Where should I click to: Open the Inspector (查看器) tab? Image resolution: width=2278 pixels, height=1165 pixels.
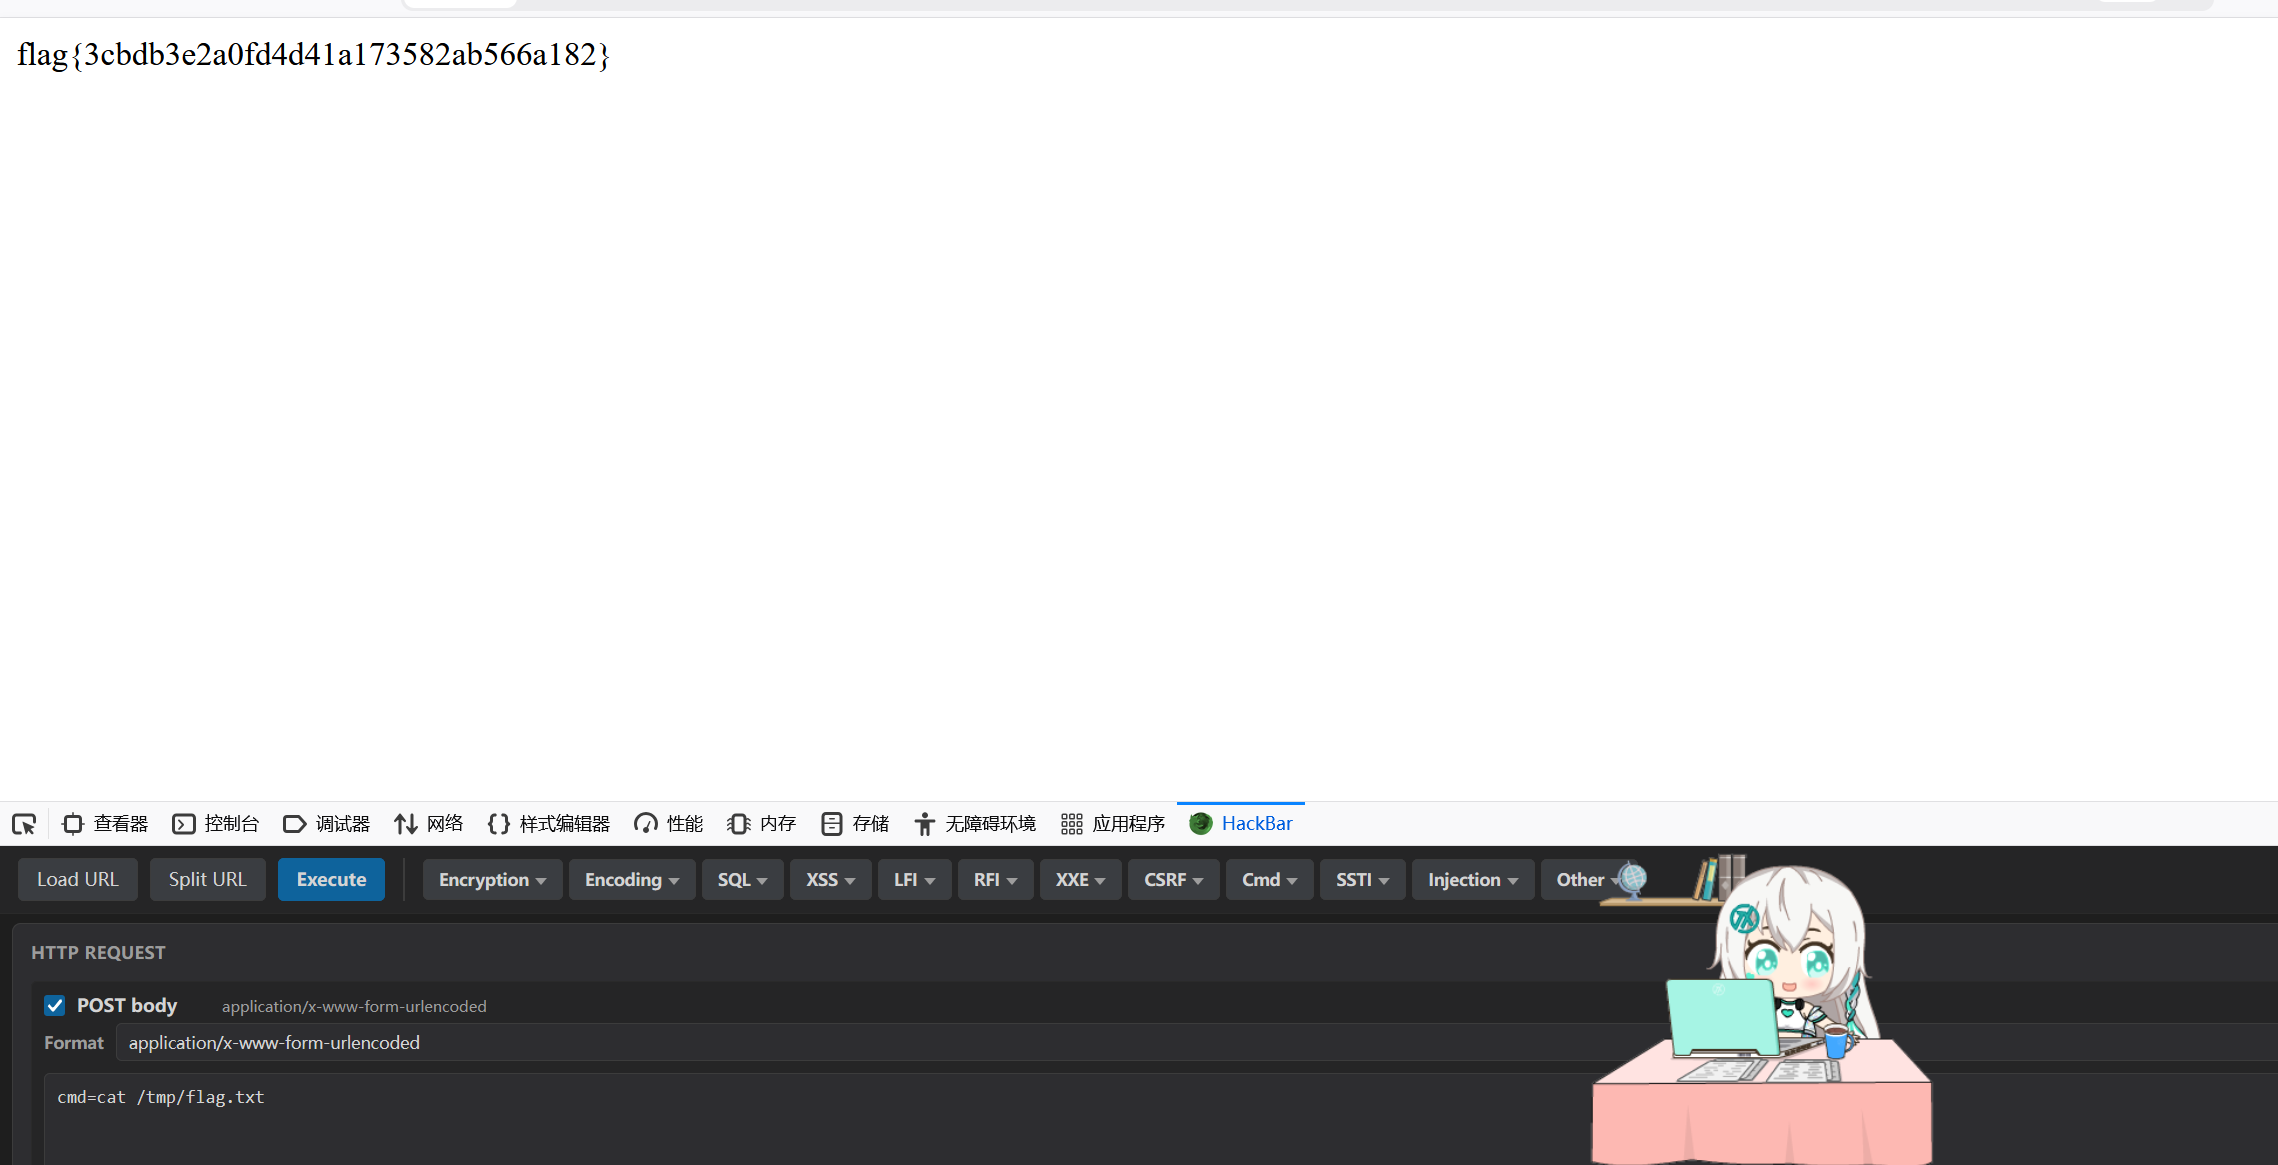[105, 824]
